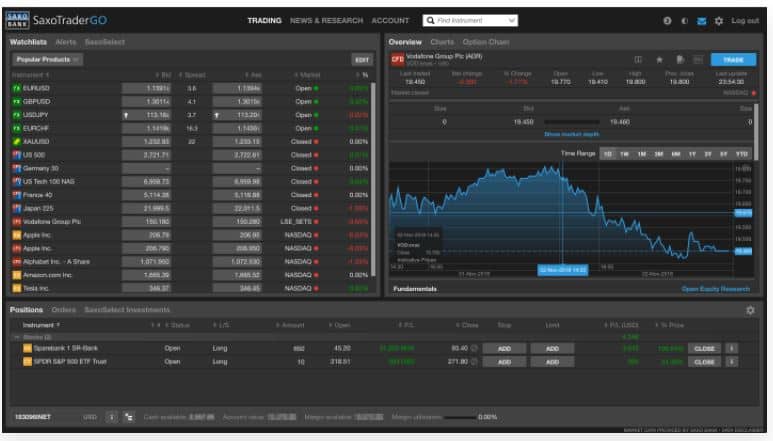Switch to the TRADING menu
The image size is (773, 441).
[264, 21]
